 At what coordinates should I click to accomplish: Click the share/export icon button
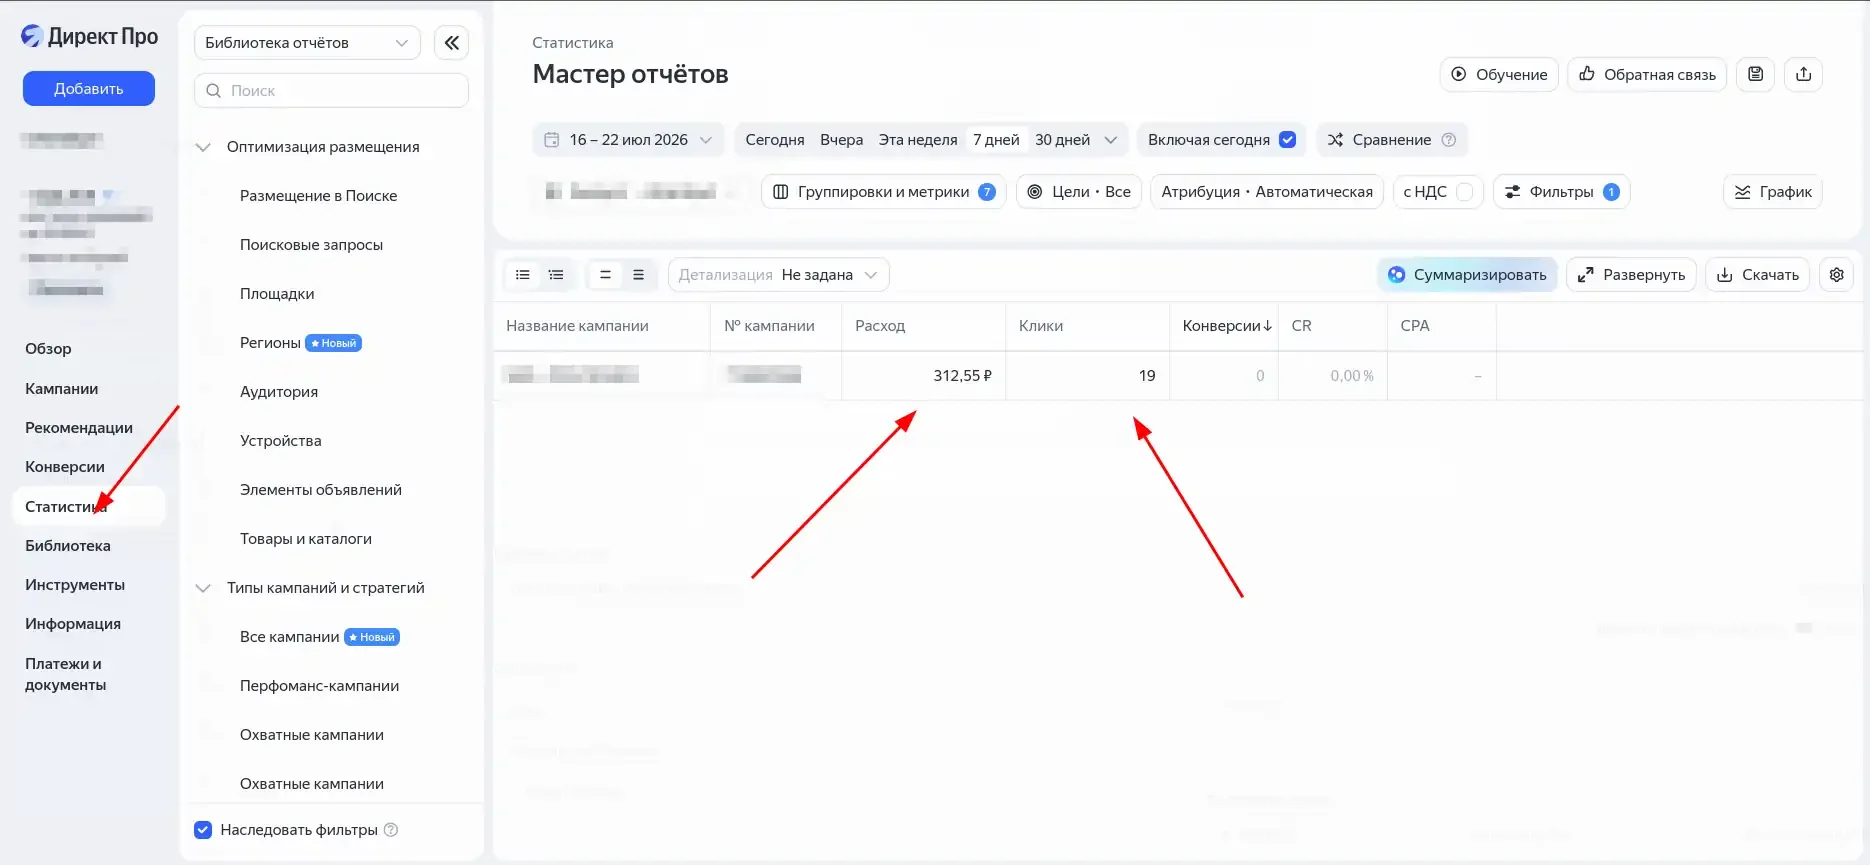(x=1804, y=74)
